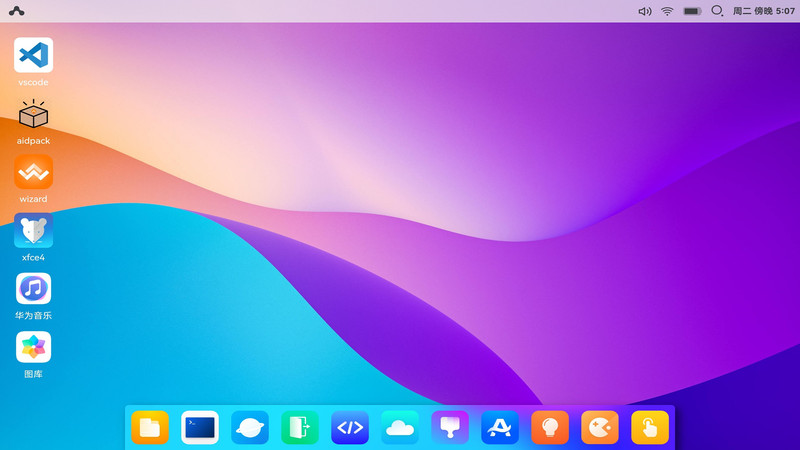Open the volume control in top bar
Viewport: 800px width, 450px height.
point(645,11)
